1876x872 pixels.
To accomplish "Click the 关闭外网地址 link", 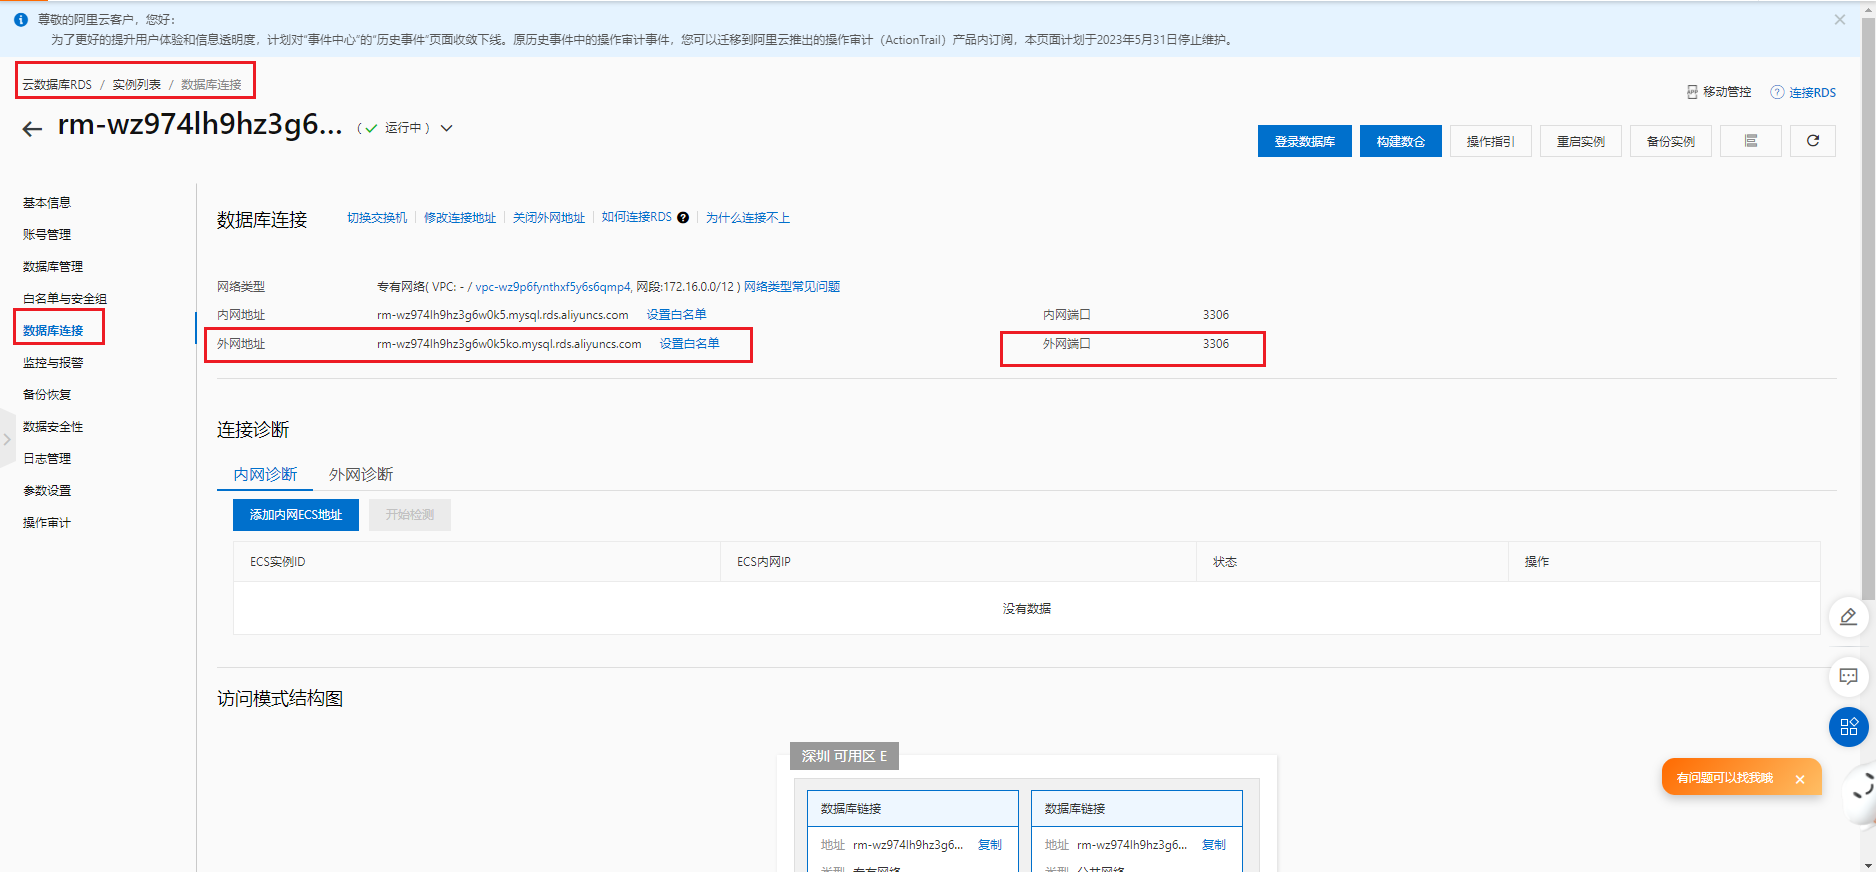I will point(549,217).
